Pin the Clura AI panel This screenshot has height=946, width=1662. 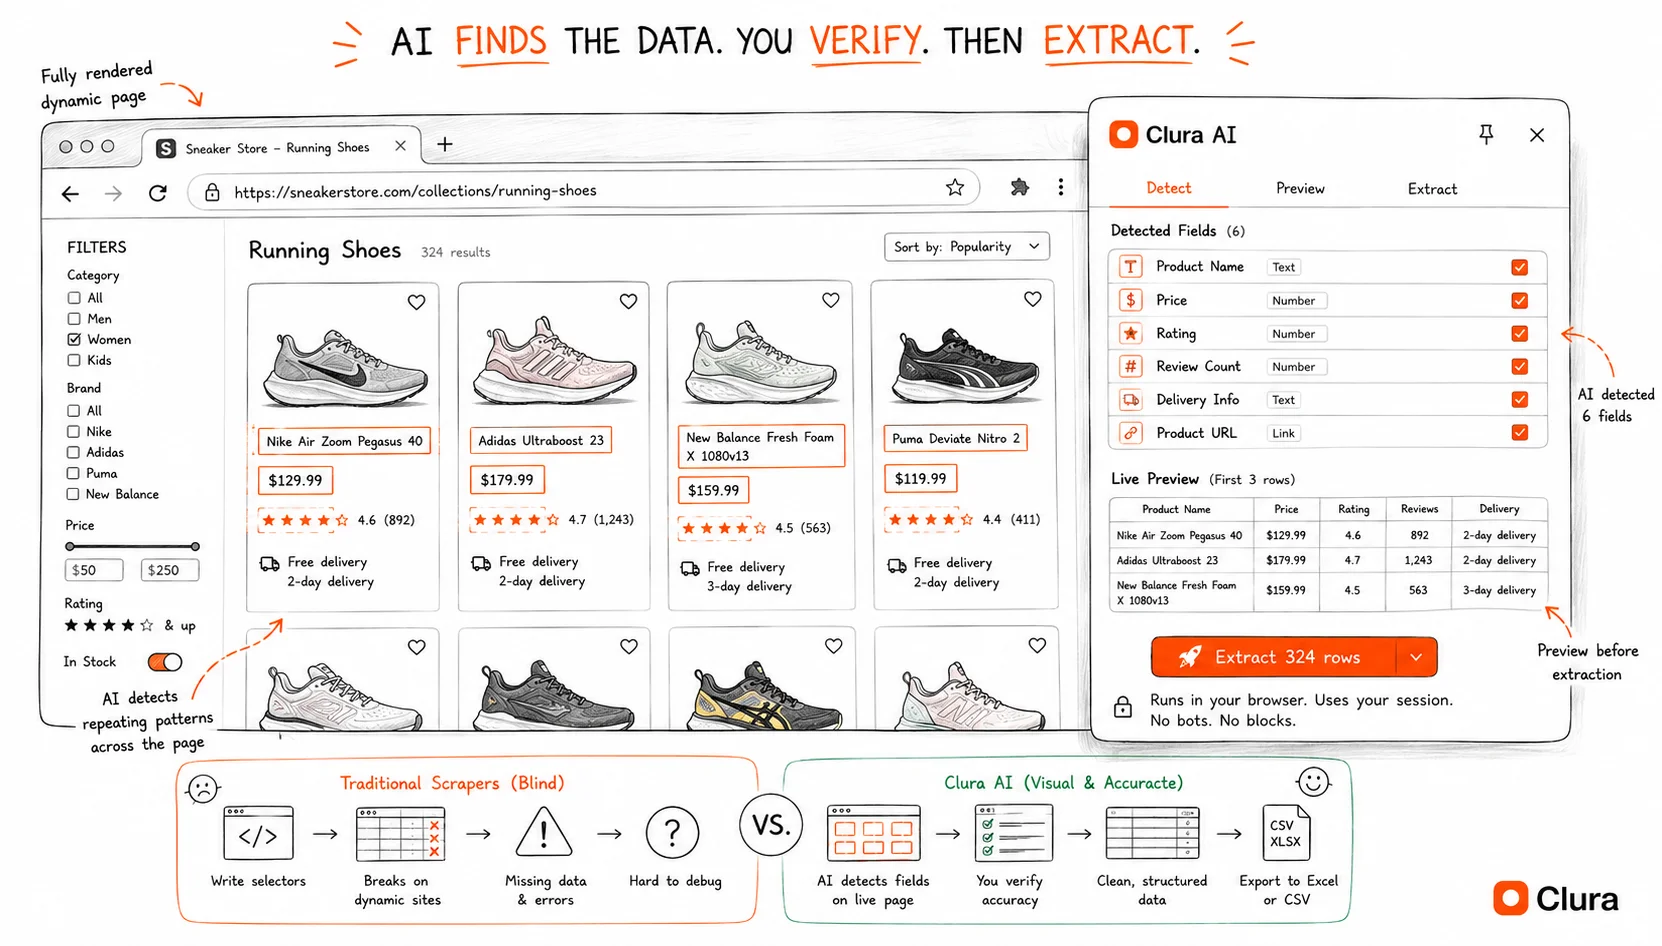(1486, 135)
